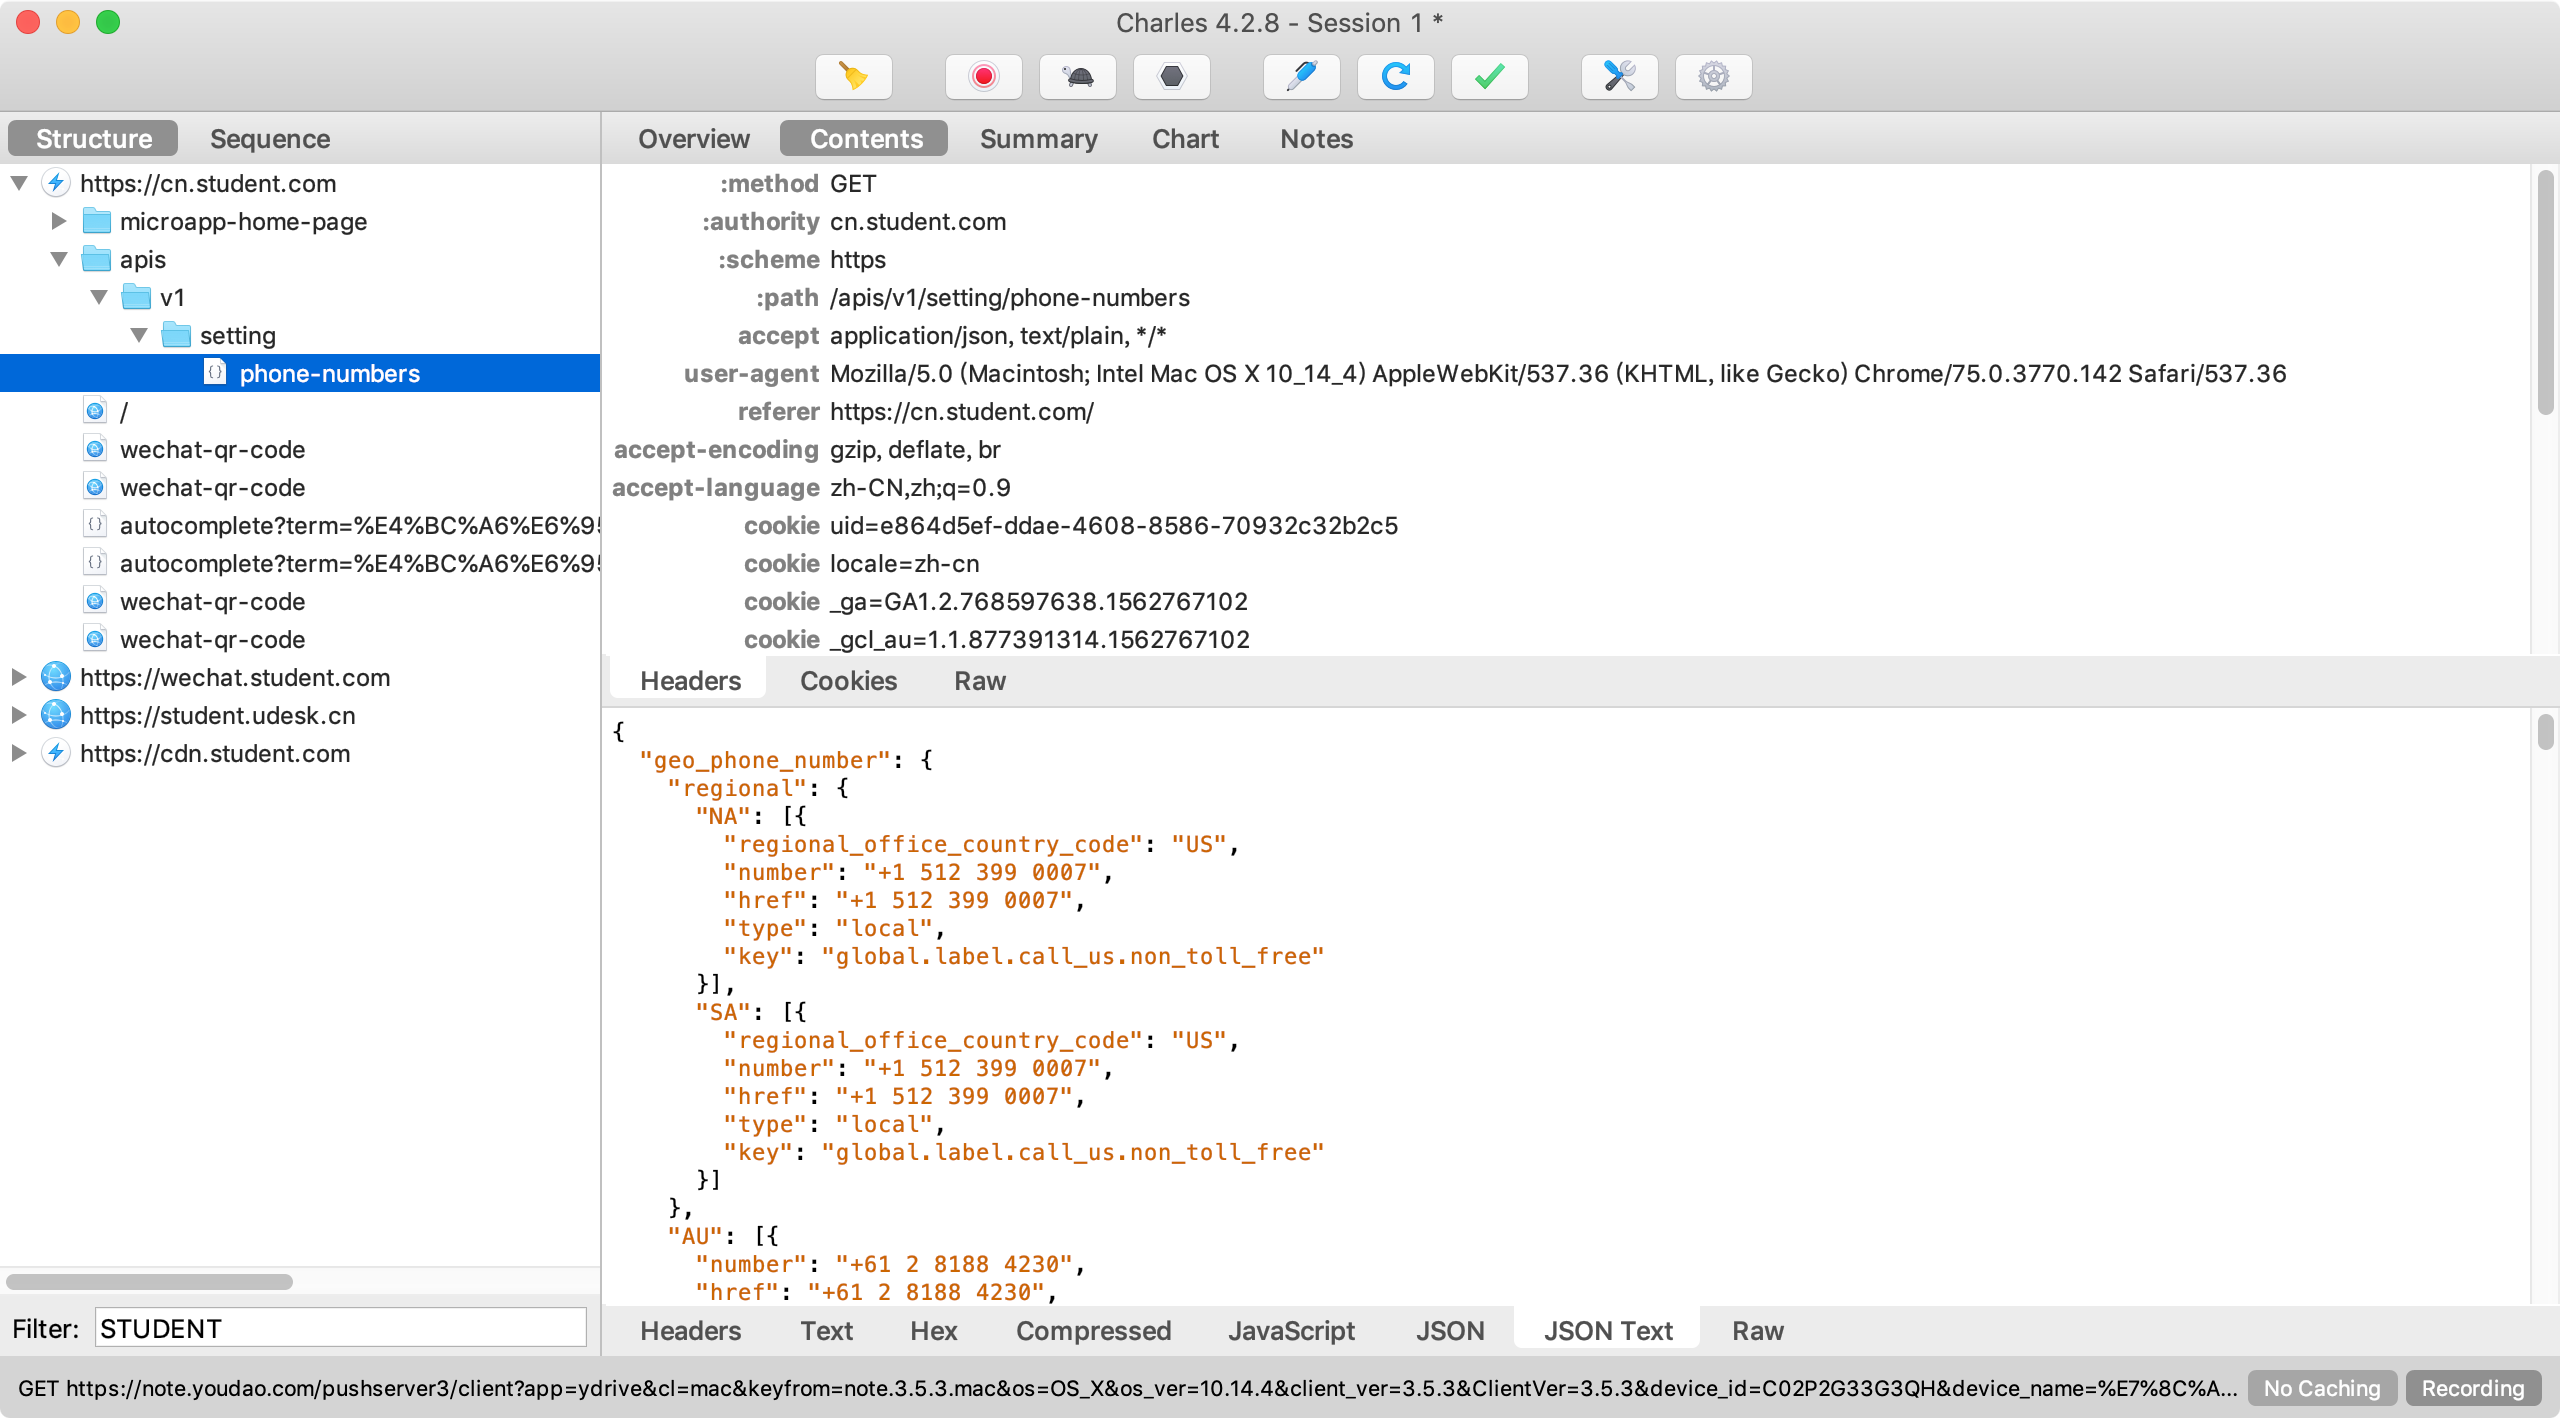The height and width of the screenshot is (1418, 2560).
Task: Expand the microapp-home-page folder
Action: pyautogui.click(x=59, y=221)
